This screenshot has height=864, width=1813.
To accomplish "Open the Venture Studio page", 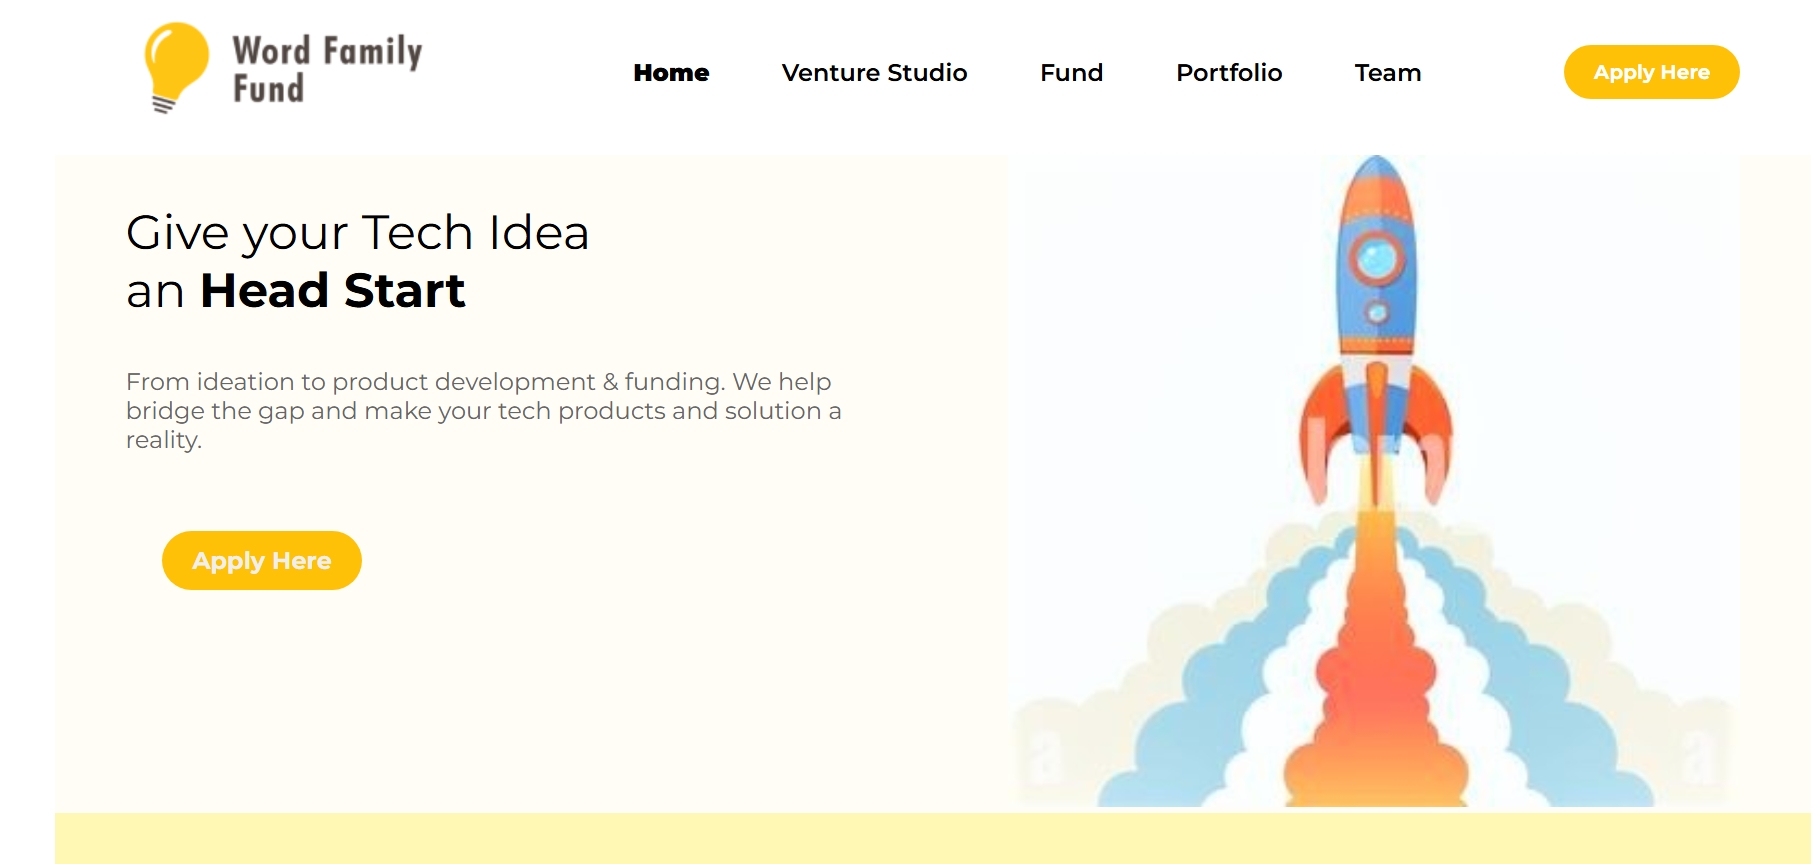I will click(874, 73).
